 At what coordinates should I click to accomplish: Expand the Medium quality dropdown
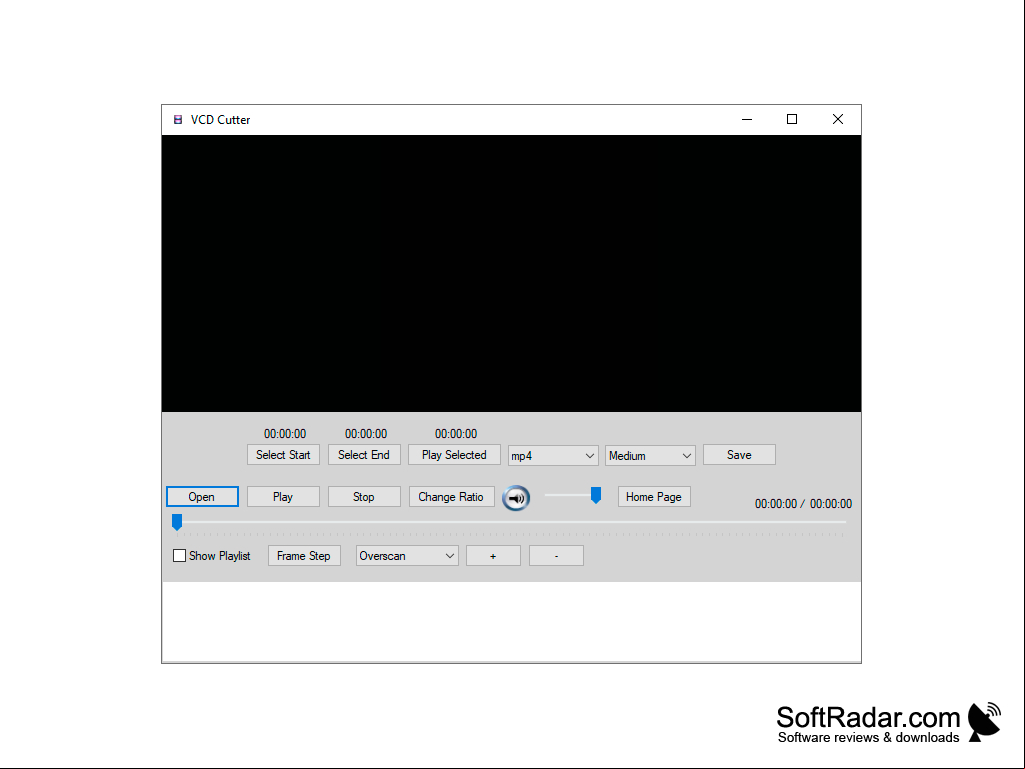(650, 456)
